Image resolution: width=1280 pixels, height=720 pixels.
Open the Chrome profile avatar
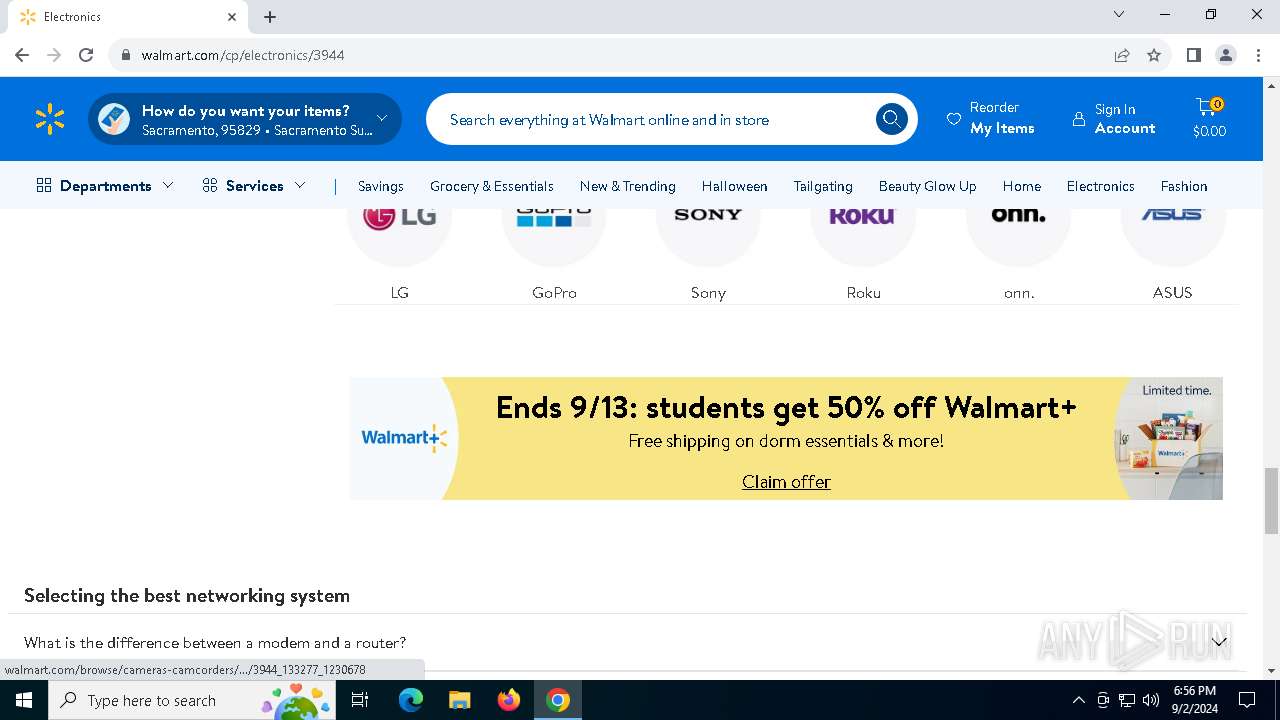click(1226, 55)
